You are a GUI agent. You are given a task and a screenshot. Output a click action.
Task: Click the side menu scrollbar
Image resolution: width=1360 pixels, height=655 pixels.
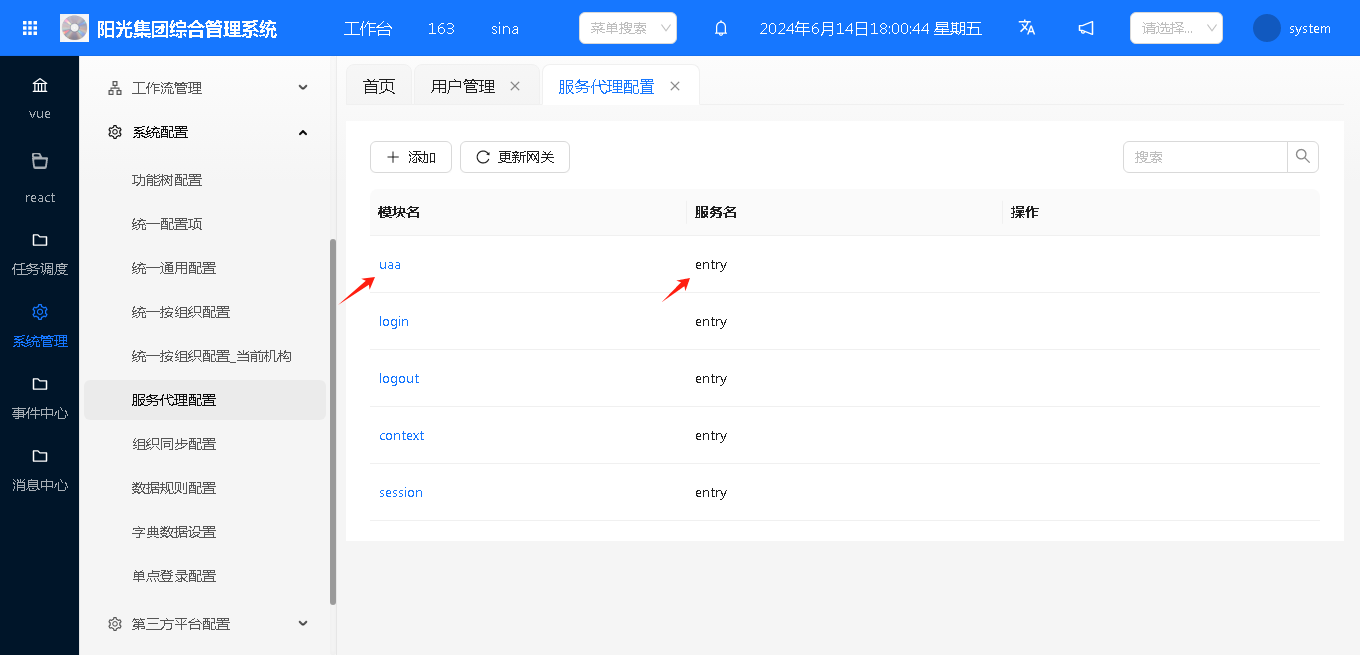click(333, 421)
